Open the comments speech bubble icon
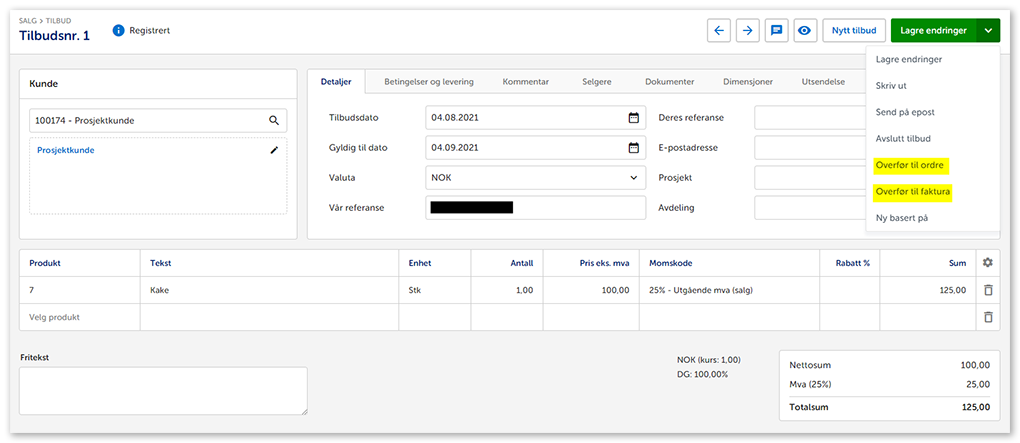Image resolution: width=1020 pixels, height=443 pixels. tap(776, 31)
